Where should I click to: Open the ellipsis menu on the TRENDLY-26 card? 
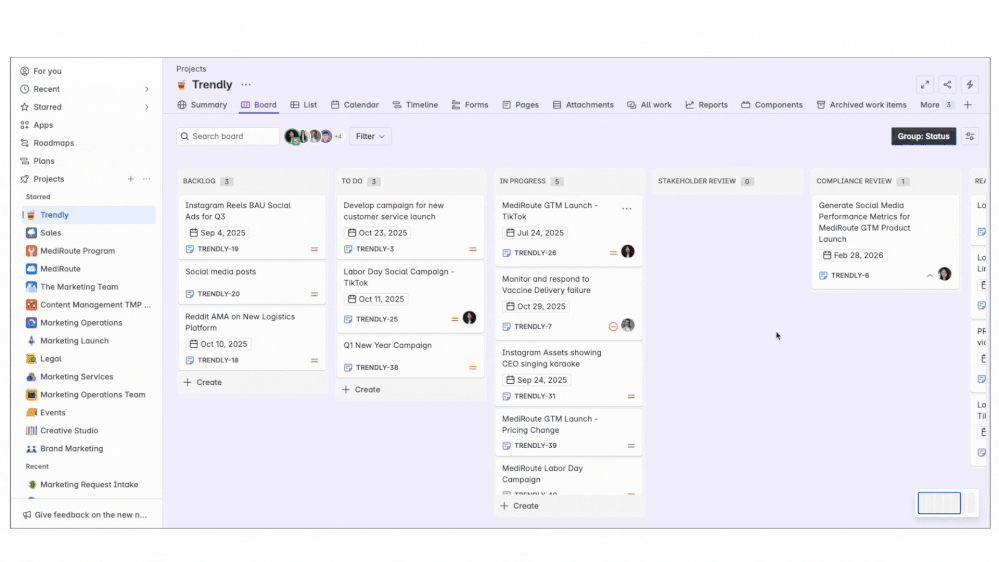tap(627, 208)
